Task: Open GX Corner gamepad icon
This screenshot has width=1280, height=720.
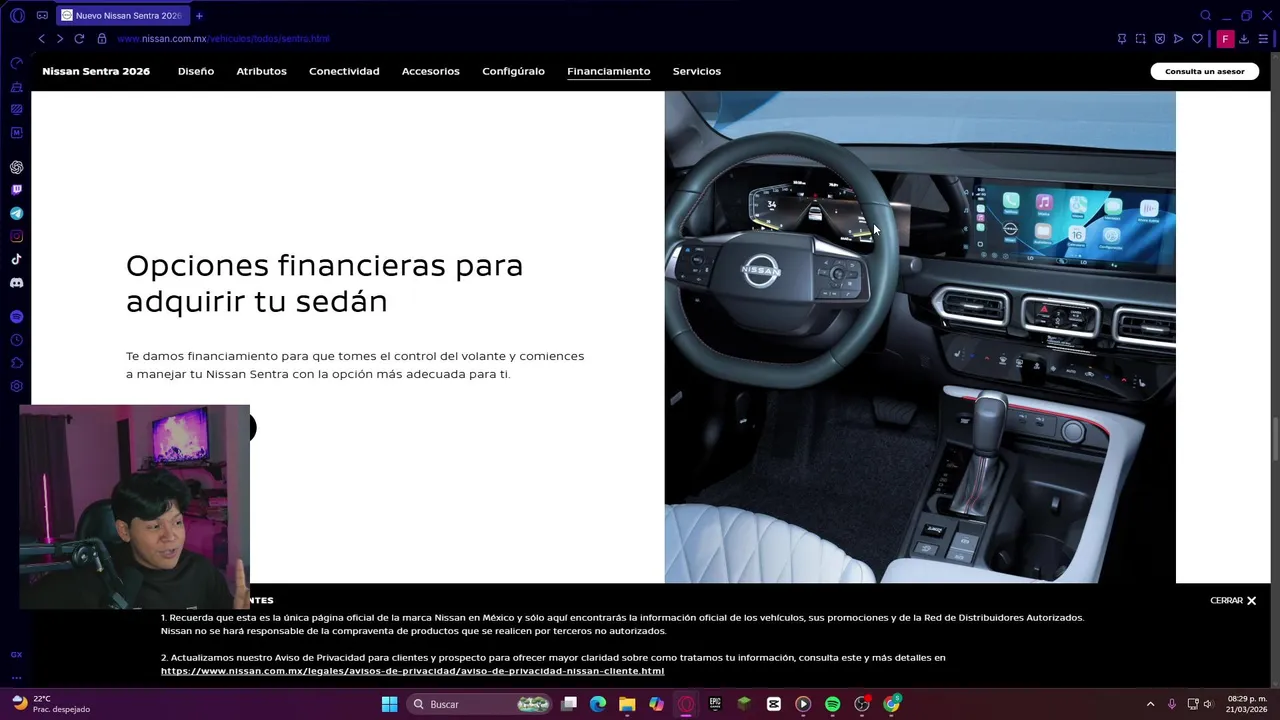Action: [42, 15]
